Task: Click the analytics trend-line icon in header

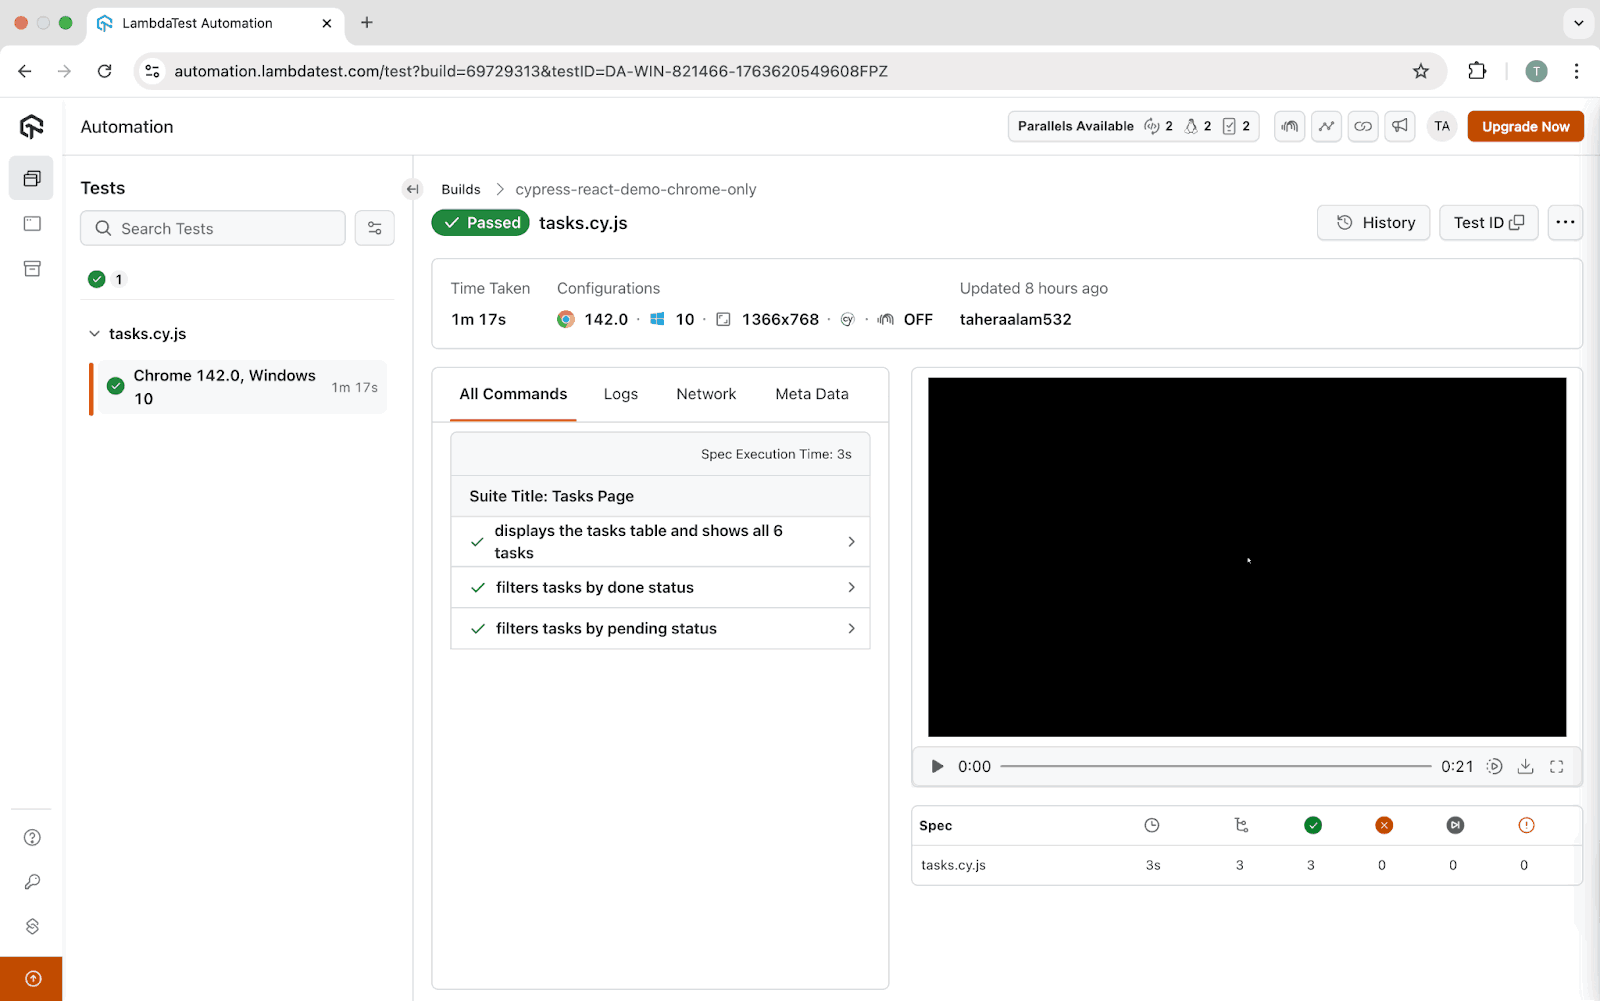Action: (1326, 126)
